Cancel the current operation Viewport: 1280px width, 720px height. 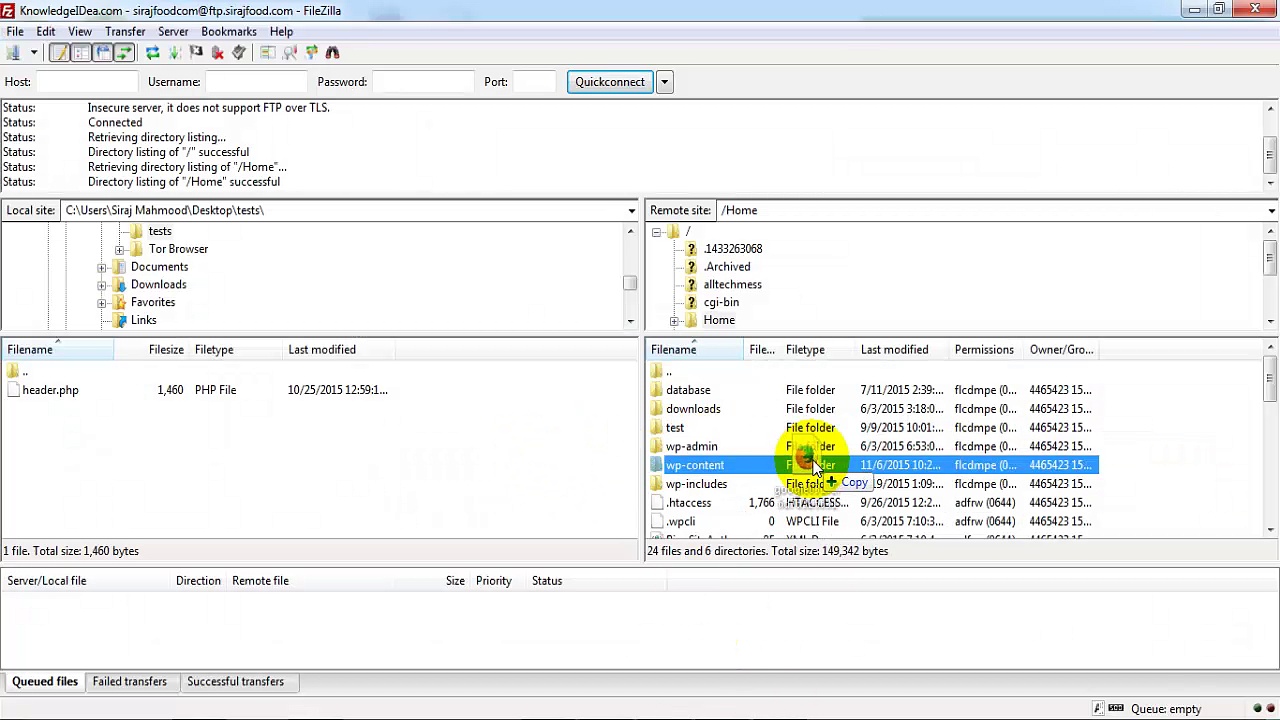196,52
